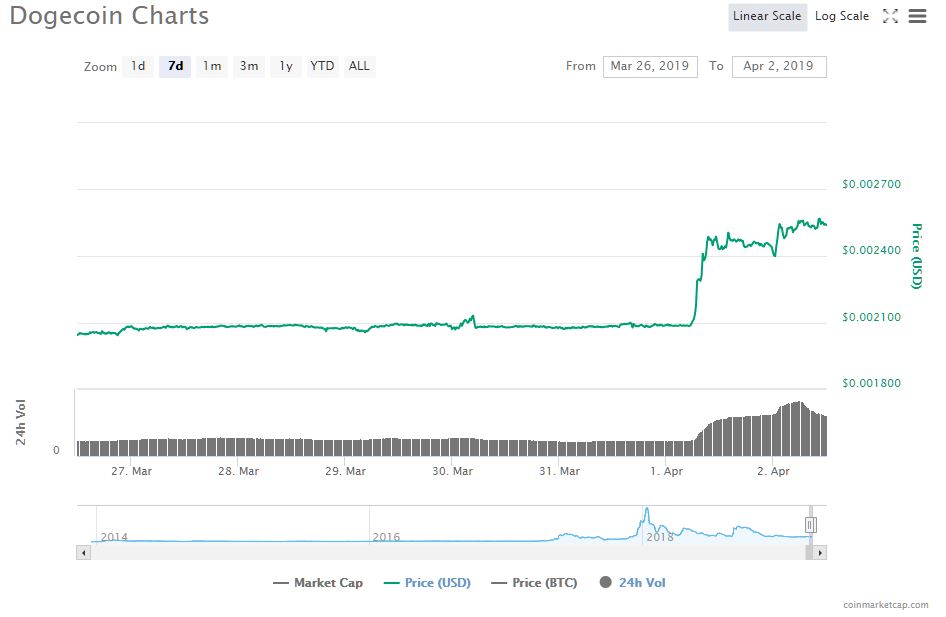Switch to Log Scale
This screenshot has height=617, width=946.
pos(841,15)
